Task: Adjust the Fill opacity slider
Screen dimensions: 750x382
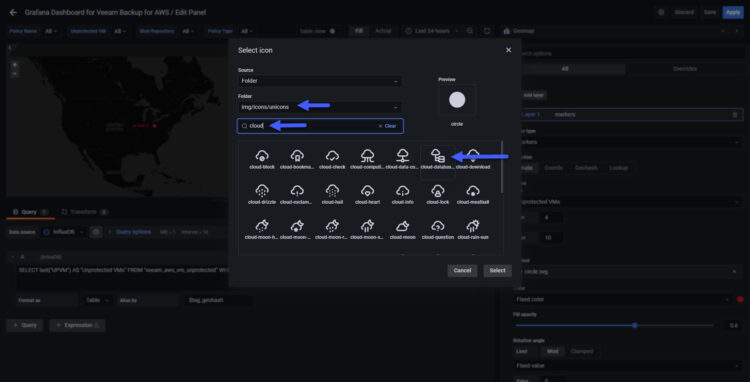Action: point(635,326)
